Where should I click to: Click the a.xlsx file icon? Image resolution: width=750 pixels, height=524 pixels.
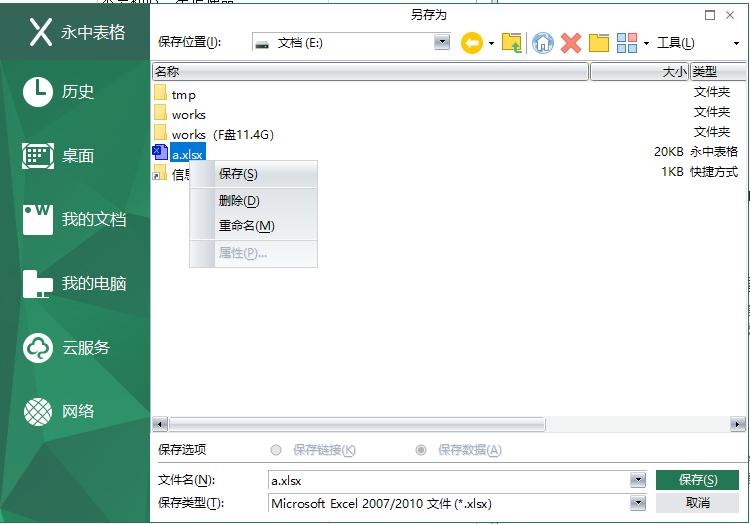coord(160,153)
